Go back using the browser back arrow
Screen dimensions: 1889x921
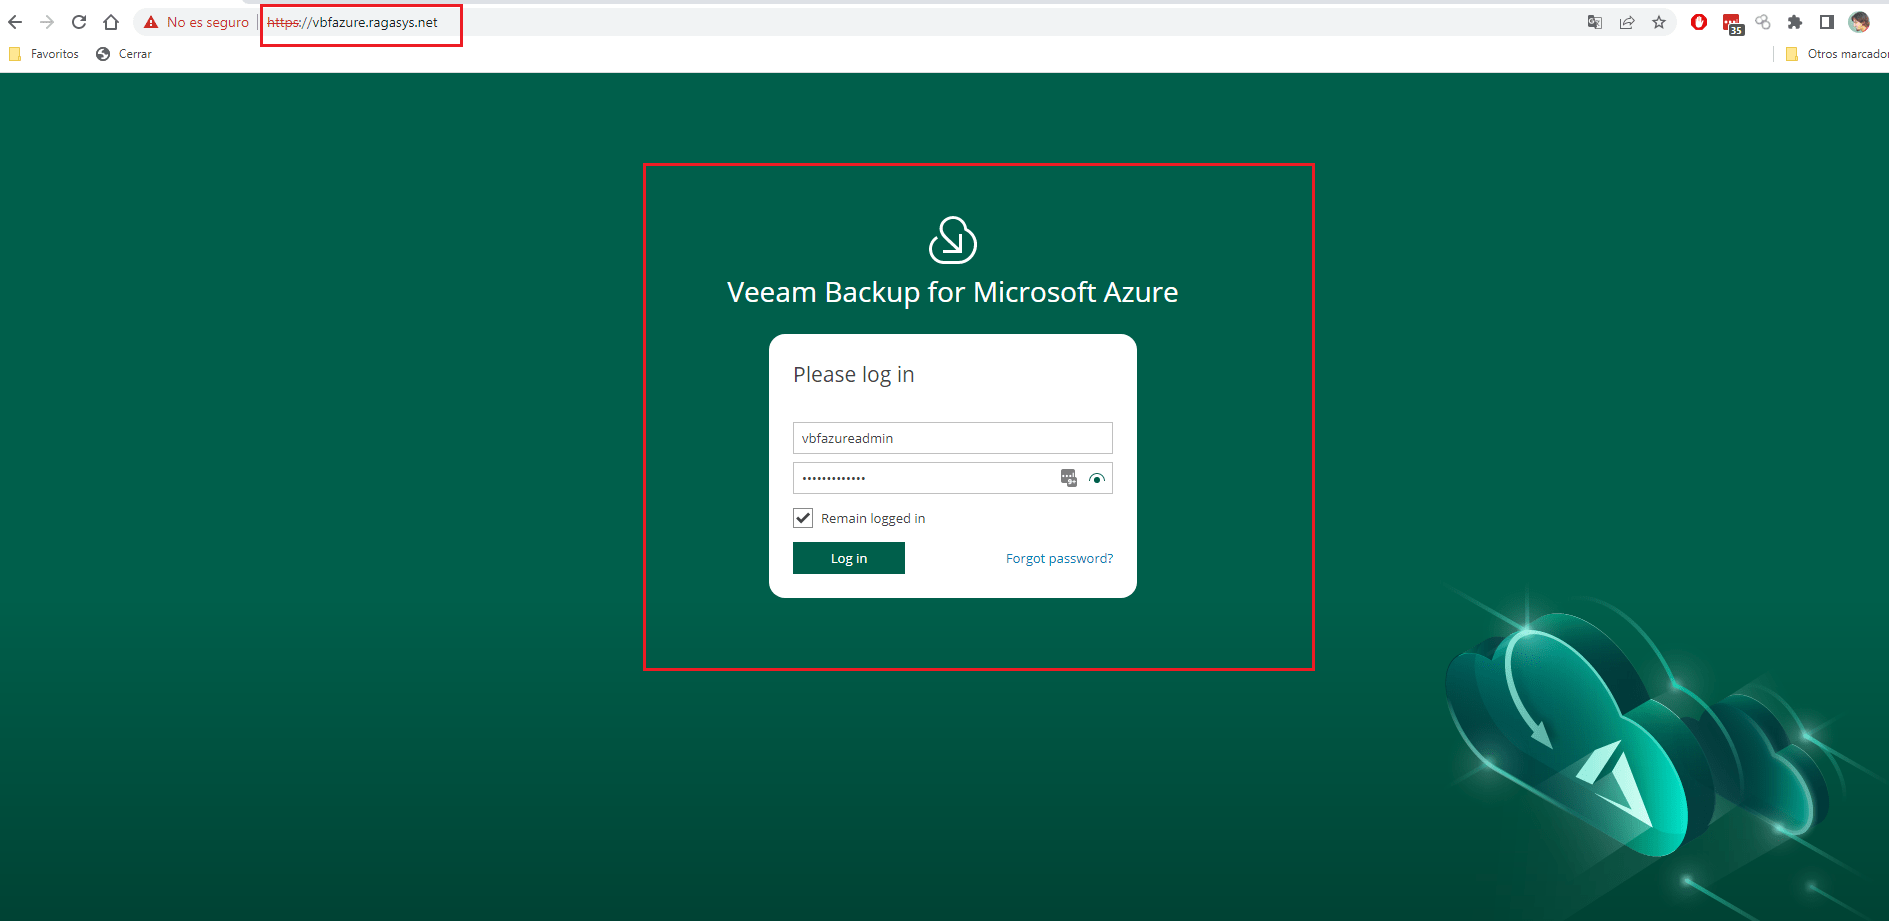pos(15,22)
